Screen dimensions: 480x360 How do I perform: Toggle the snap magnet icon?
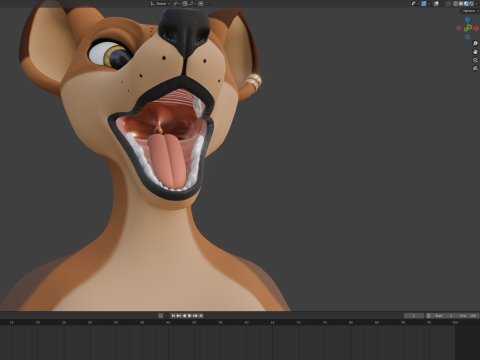[185, 3]
